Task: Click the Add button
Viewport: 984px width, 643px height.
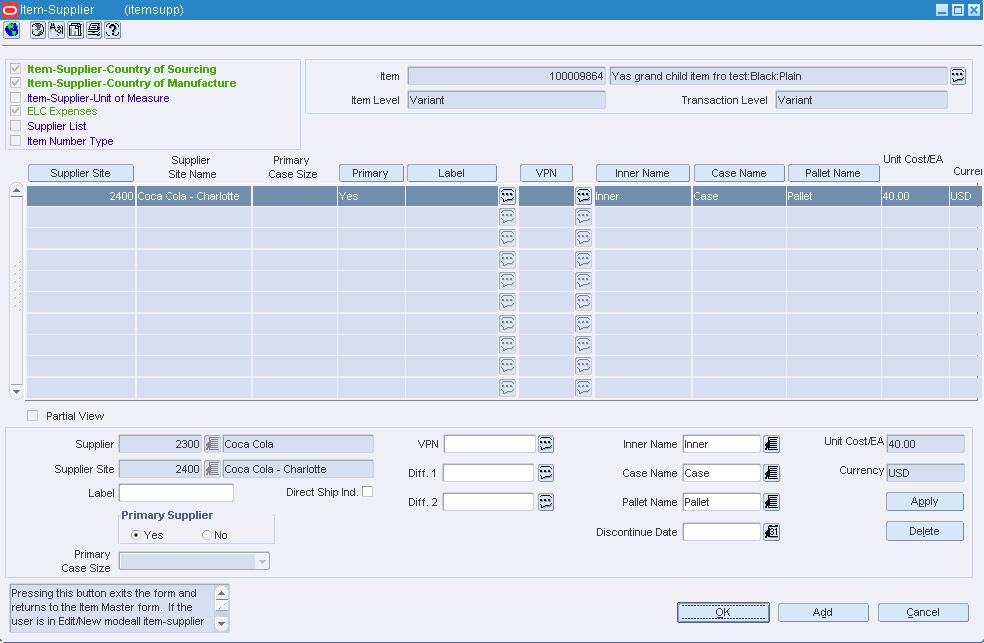Action: pos(823,612)
